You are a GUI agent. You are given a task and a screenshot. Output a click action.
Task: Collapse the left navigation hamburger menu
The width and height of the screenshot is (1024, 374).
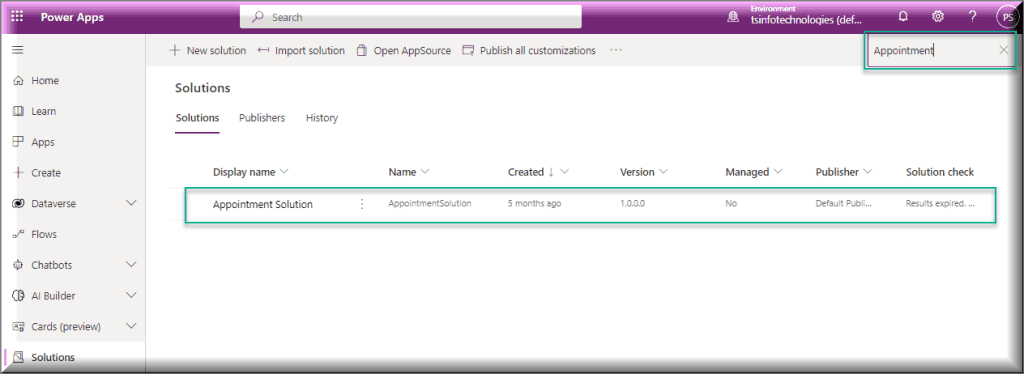tap(18, 50)
